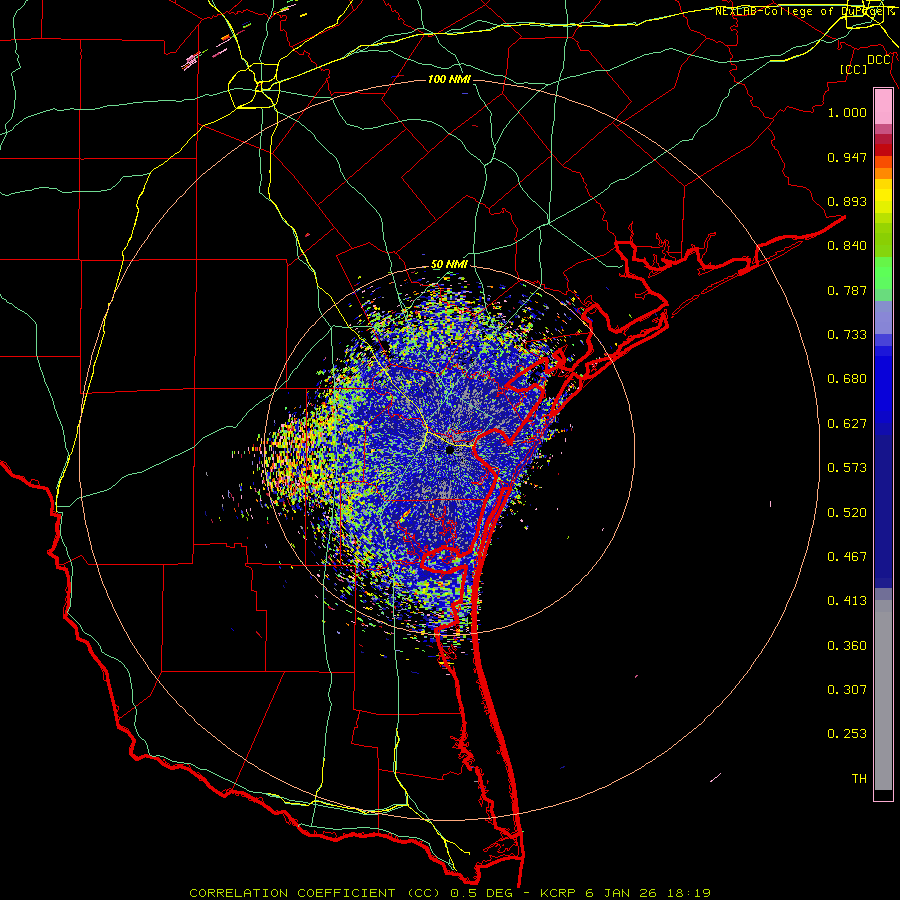Click the gray low-value segment of the color bar
The width and height of the screenshot is (900, 900).
(883, 695)
